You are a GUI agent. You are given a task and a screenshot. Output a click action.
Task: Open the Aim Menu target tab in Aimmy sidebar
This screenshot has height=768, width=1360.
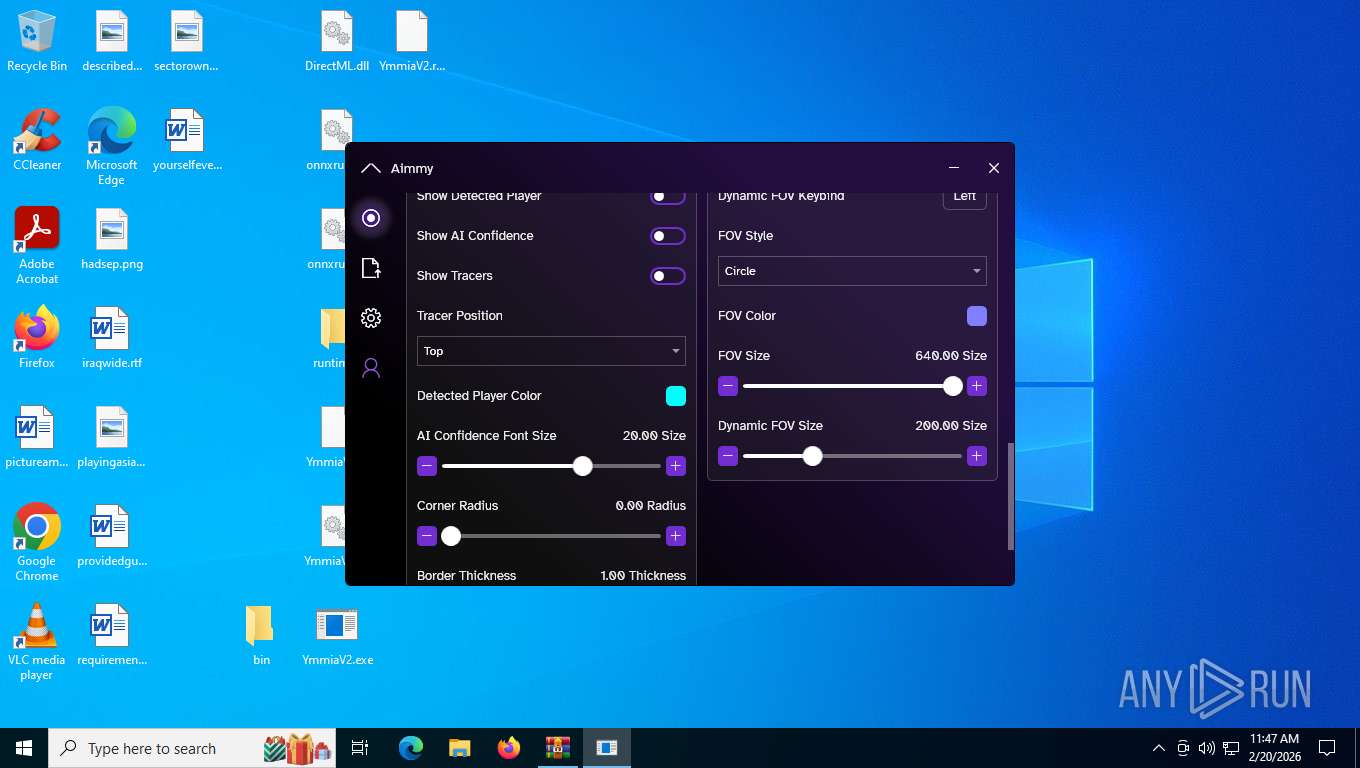(x=371, y=218)
